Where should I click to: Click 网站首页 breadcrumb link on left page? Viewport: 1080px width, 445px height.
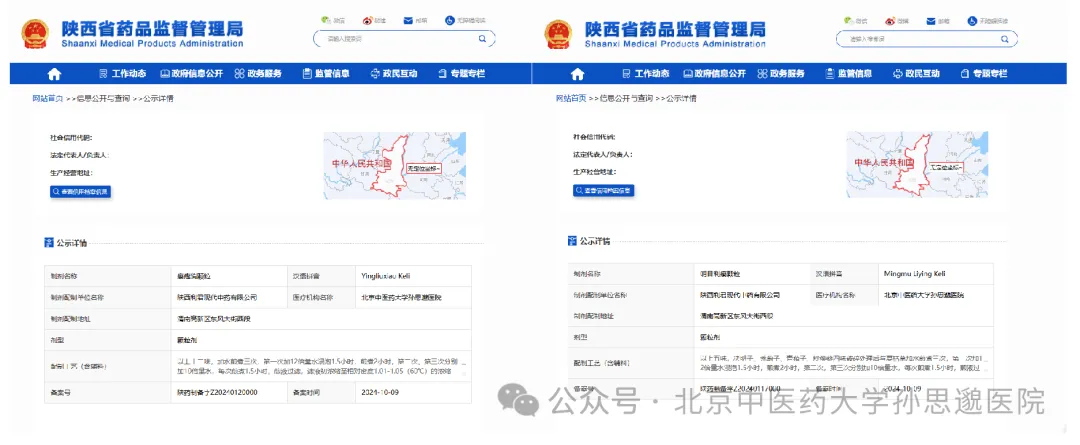(48, 99)
